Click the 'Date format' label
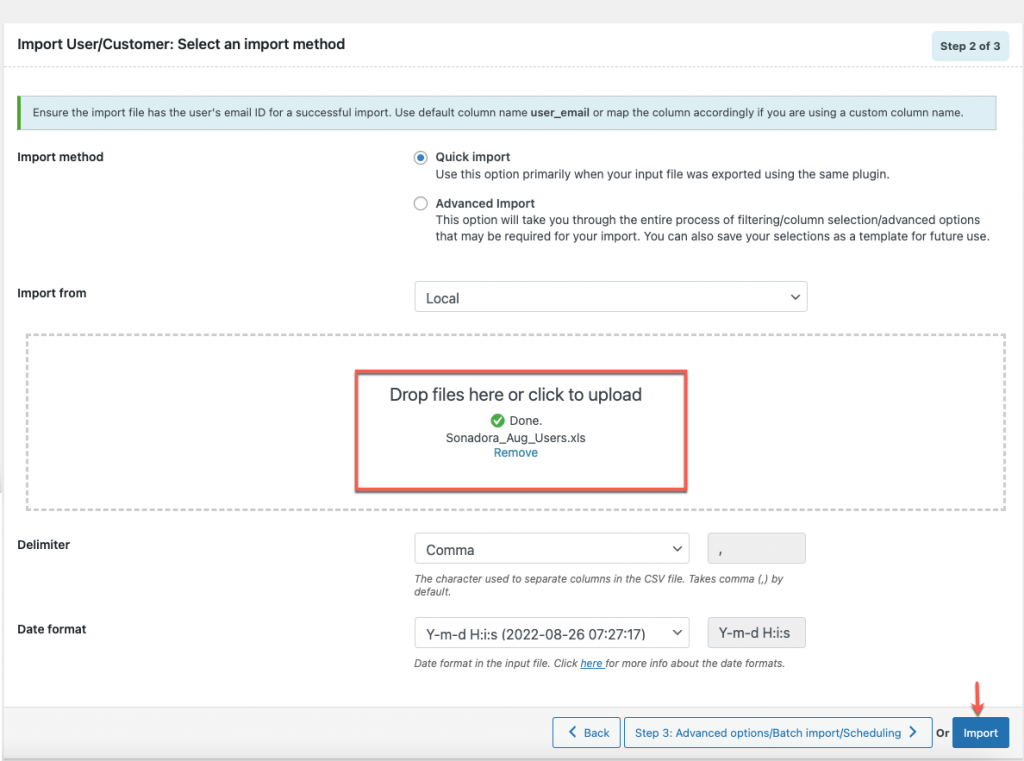 (52, 628)
